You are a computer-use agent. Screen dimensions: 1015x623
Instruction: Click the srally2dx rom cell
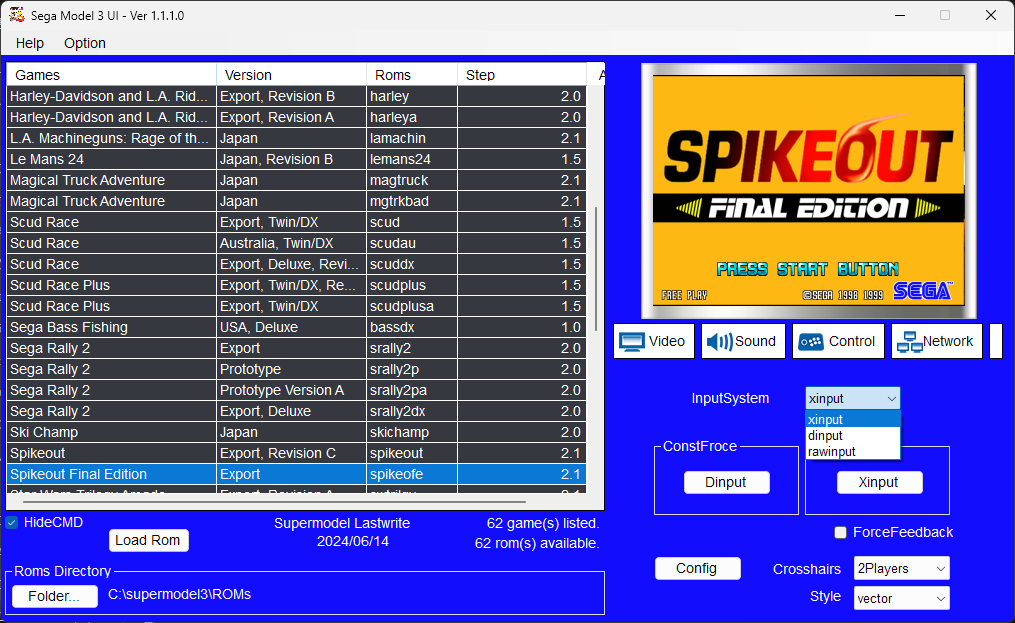tap(412, 411)
